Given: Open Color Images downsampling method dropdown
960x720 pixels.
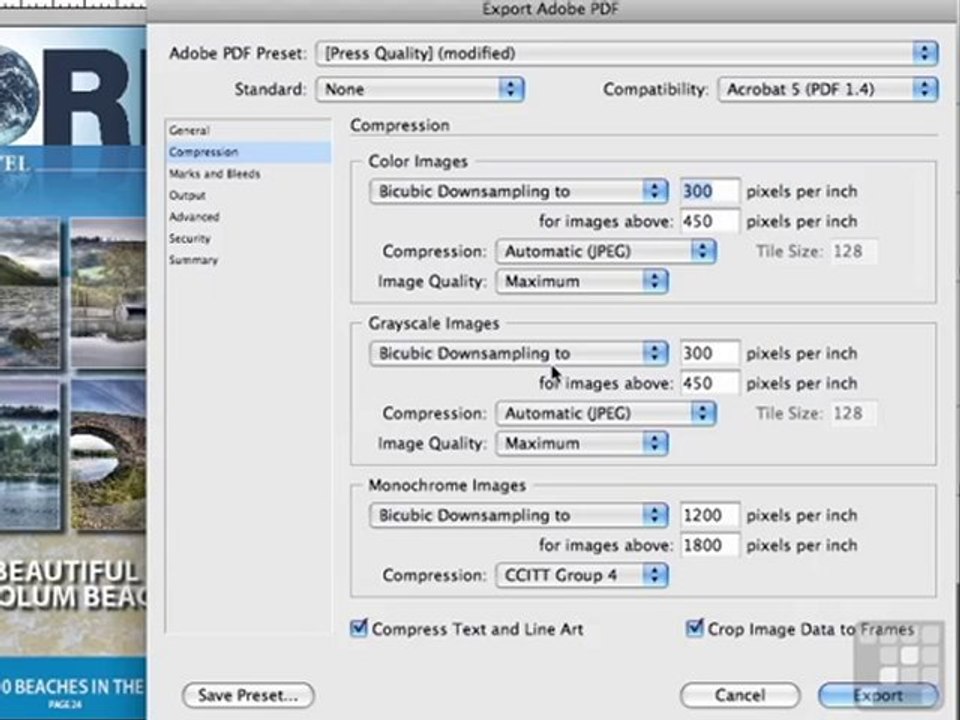Looking at the screenshot, I should coord(519,191).
